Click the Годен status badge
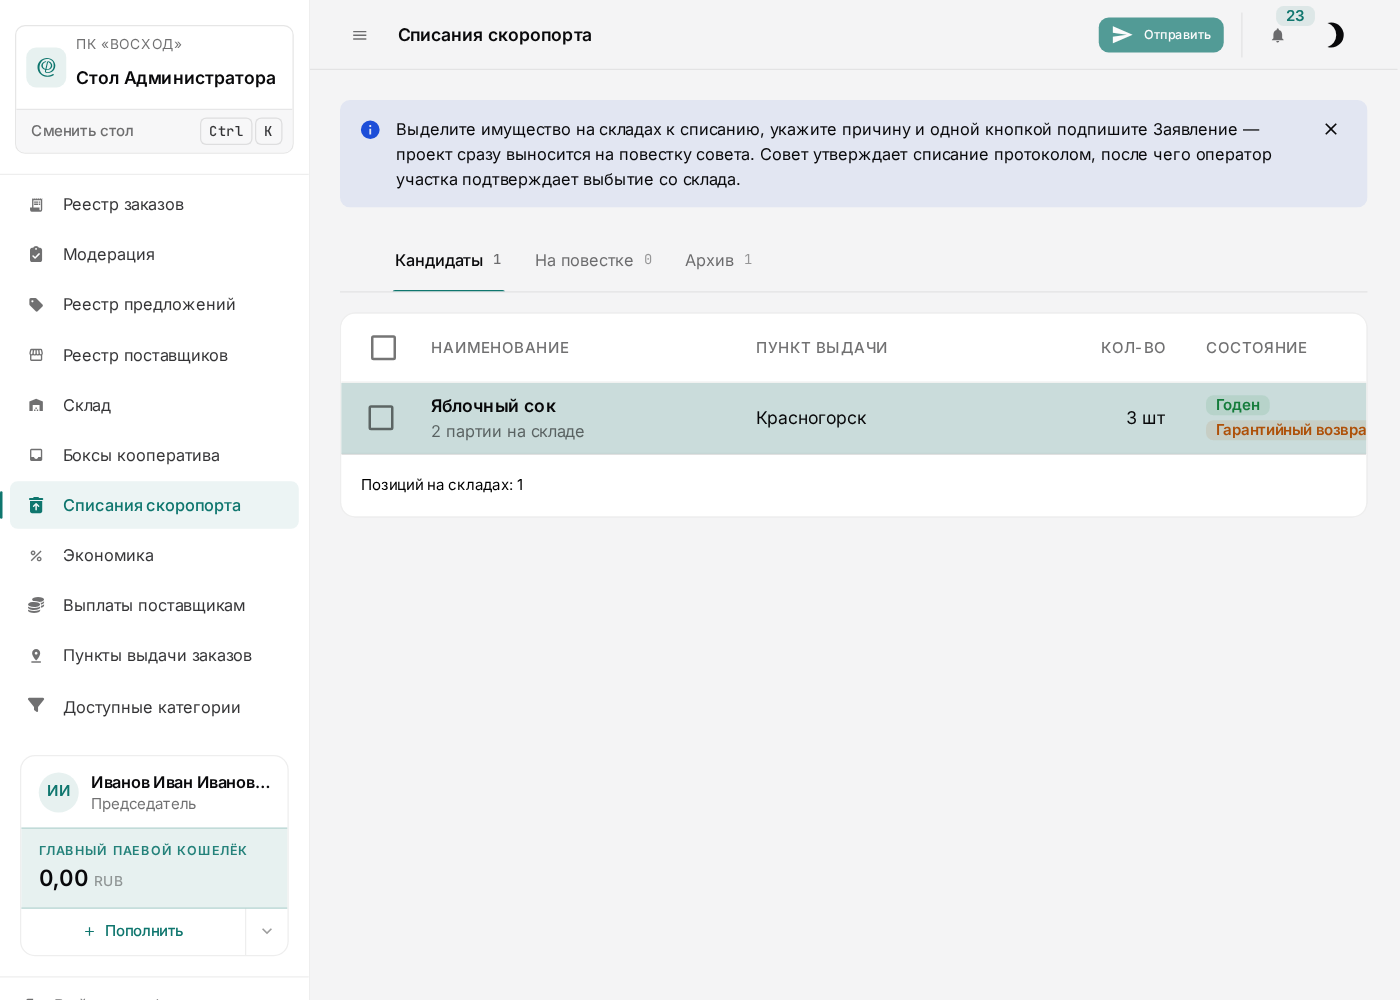Screen dimensions: 1400x1000 pyautogui.click(x=1238, y=405)
